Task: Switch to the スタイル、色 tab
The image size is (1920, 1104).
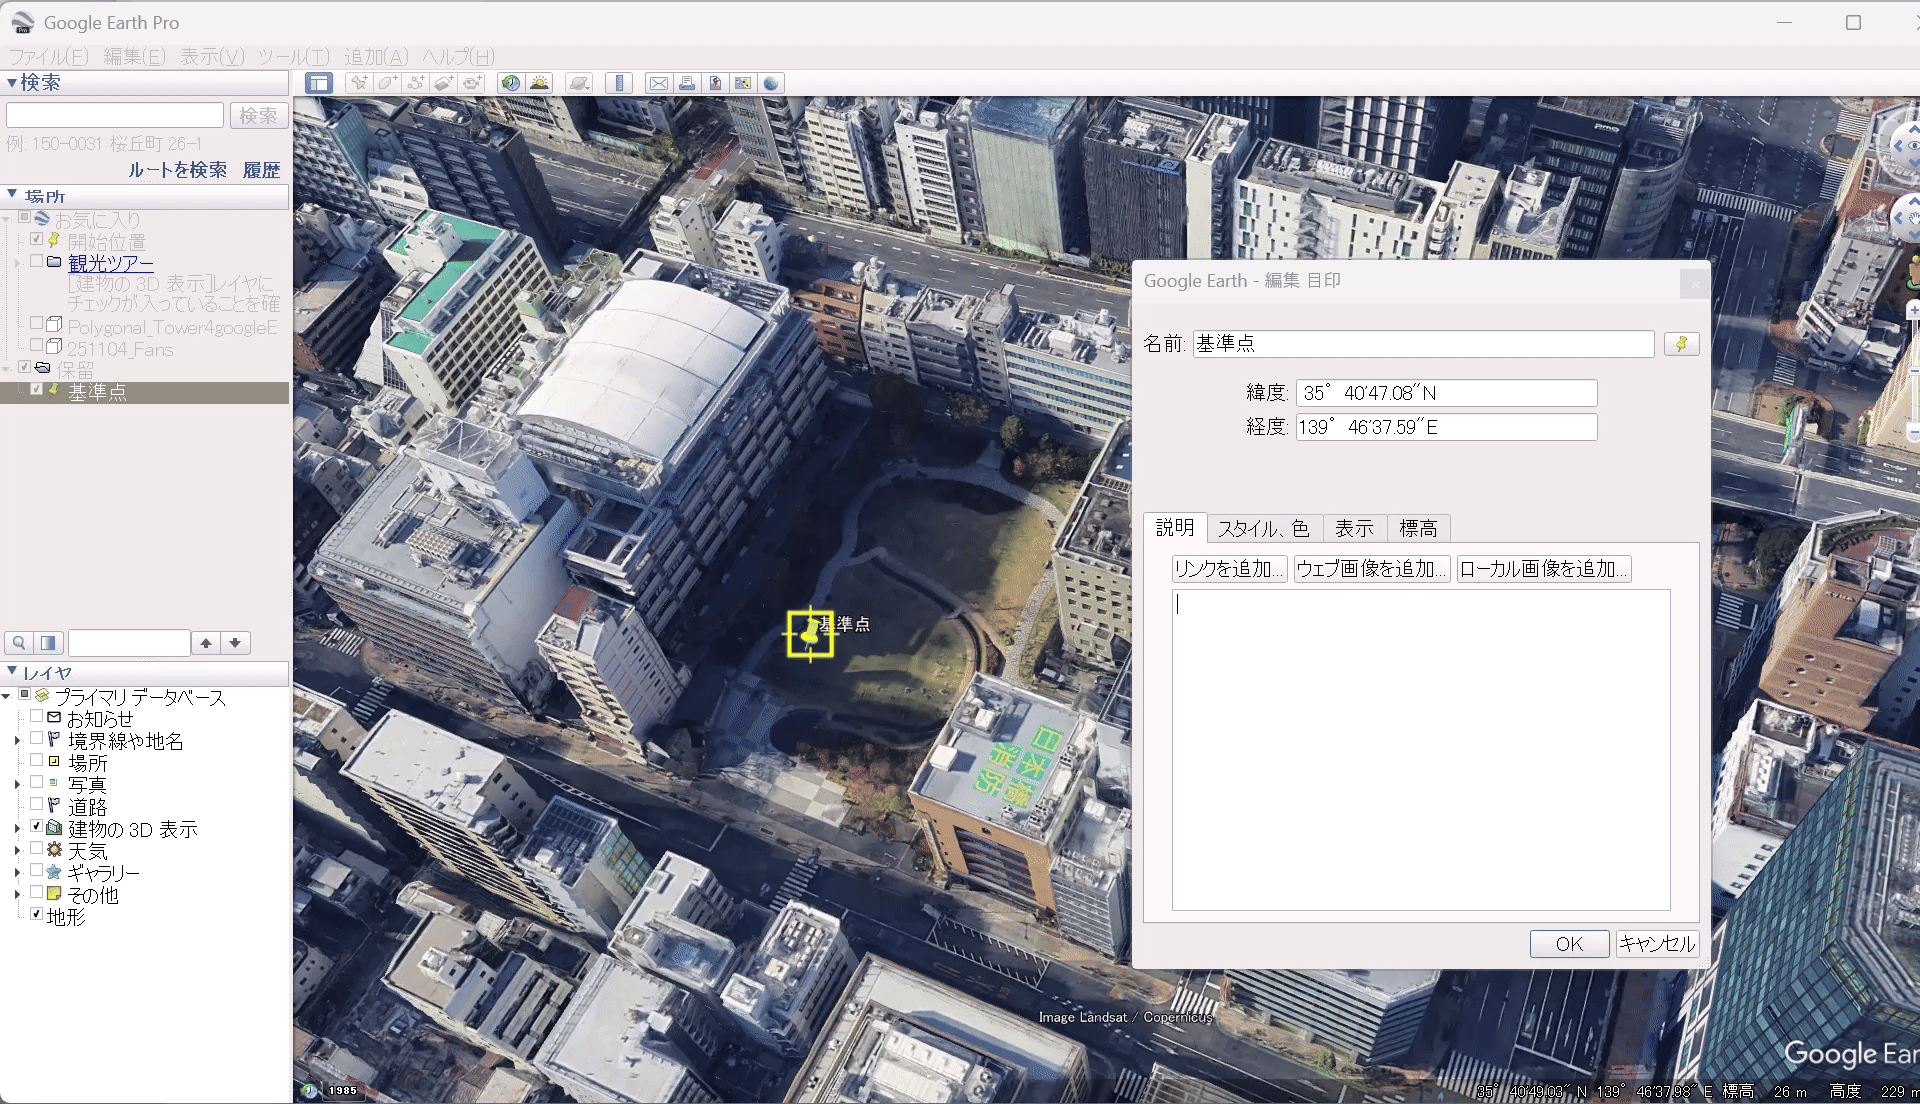Action: tap(1263, 528)
